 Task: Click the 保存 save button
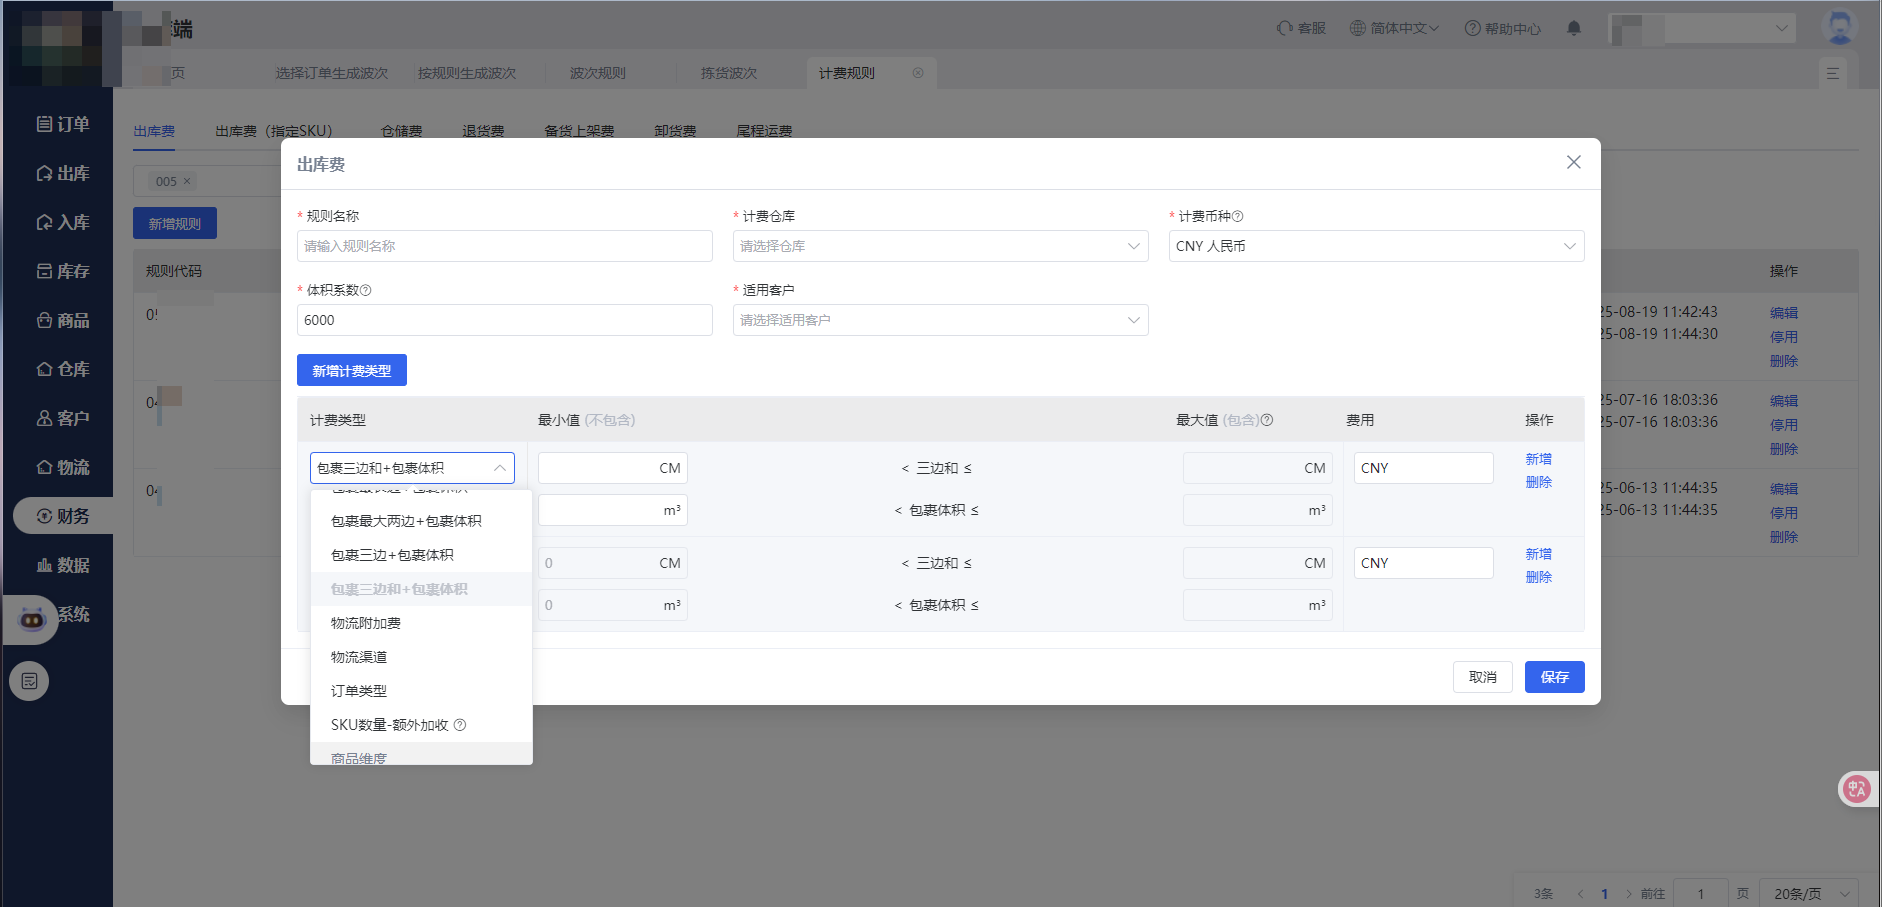point(1554,677)
